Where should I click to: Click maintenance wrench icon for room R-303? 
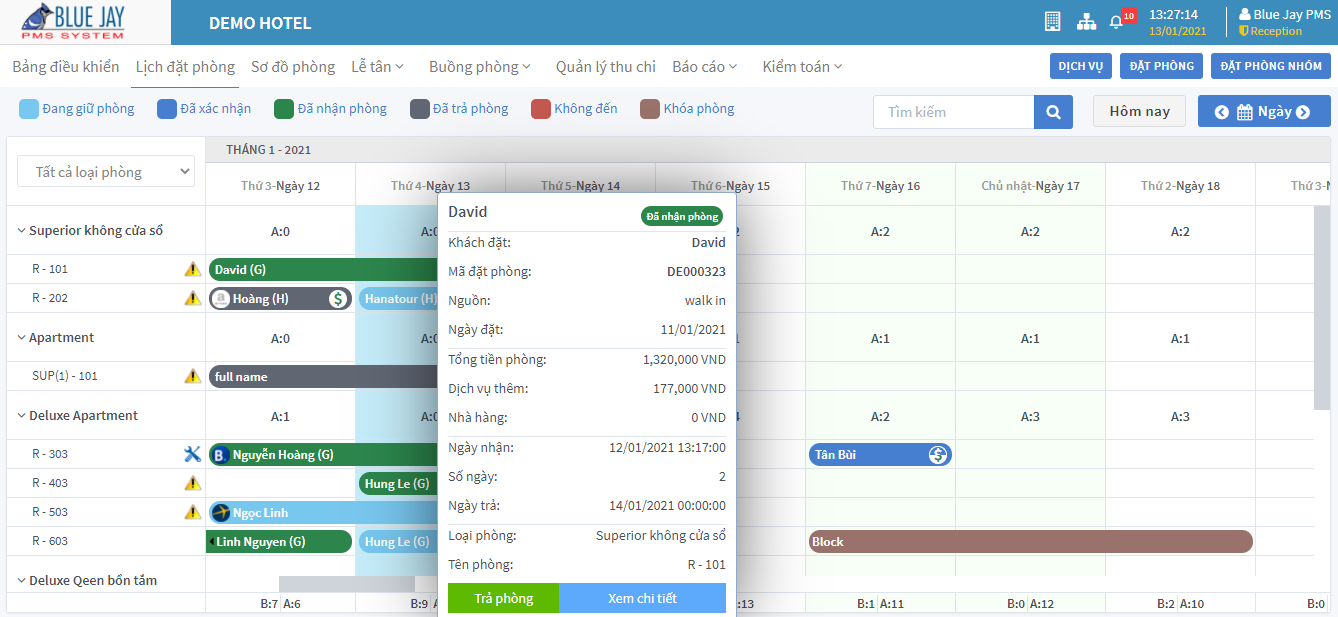click(192, 455)
